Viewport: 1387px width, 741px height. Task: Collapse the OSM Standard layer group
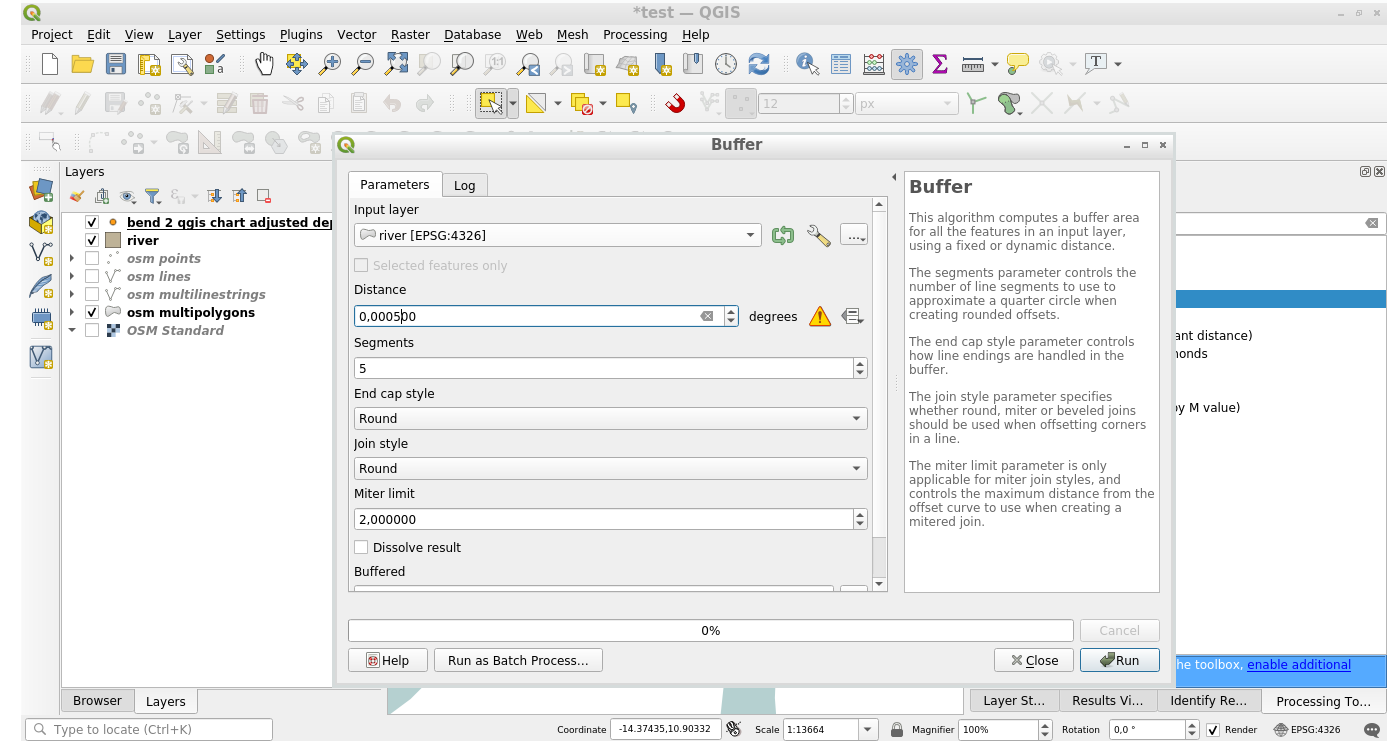coord(72,330)
